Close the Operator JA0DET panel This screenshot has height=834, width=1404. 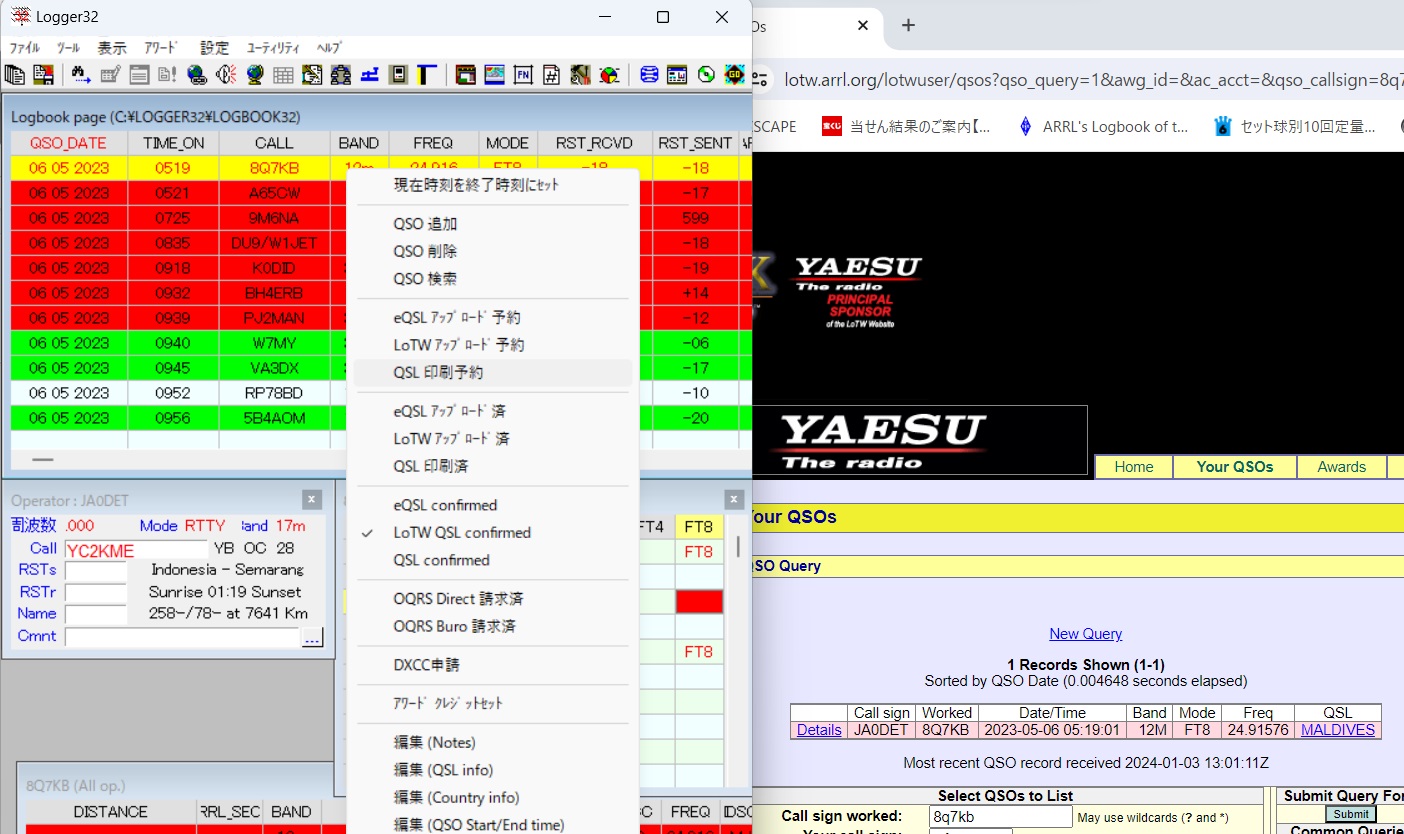pos(312,499)
